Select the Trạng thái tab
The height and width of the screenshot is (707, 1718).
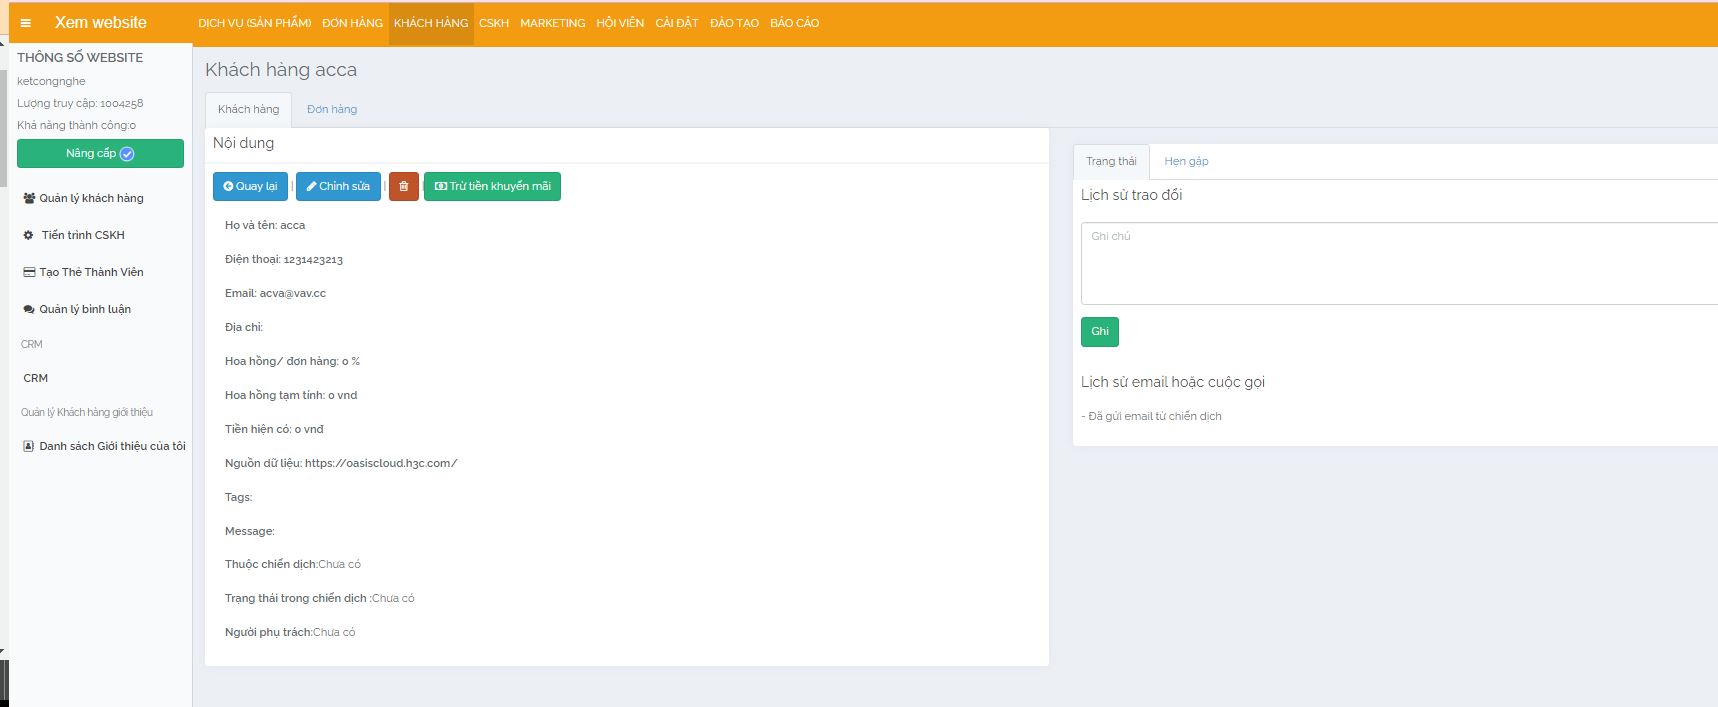tap(1111, 161)
